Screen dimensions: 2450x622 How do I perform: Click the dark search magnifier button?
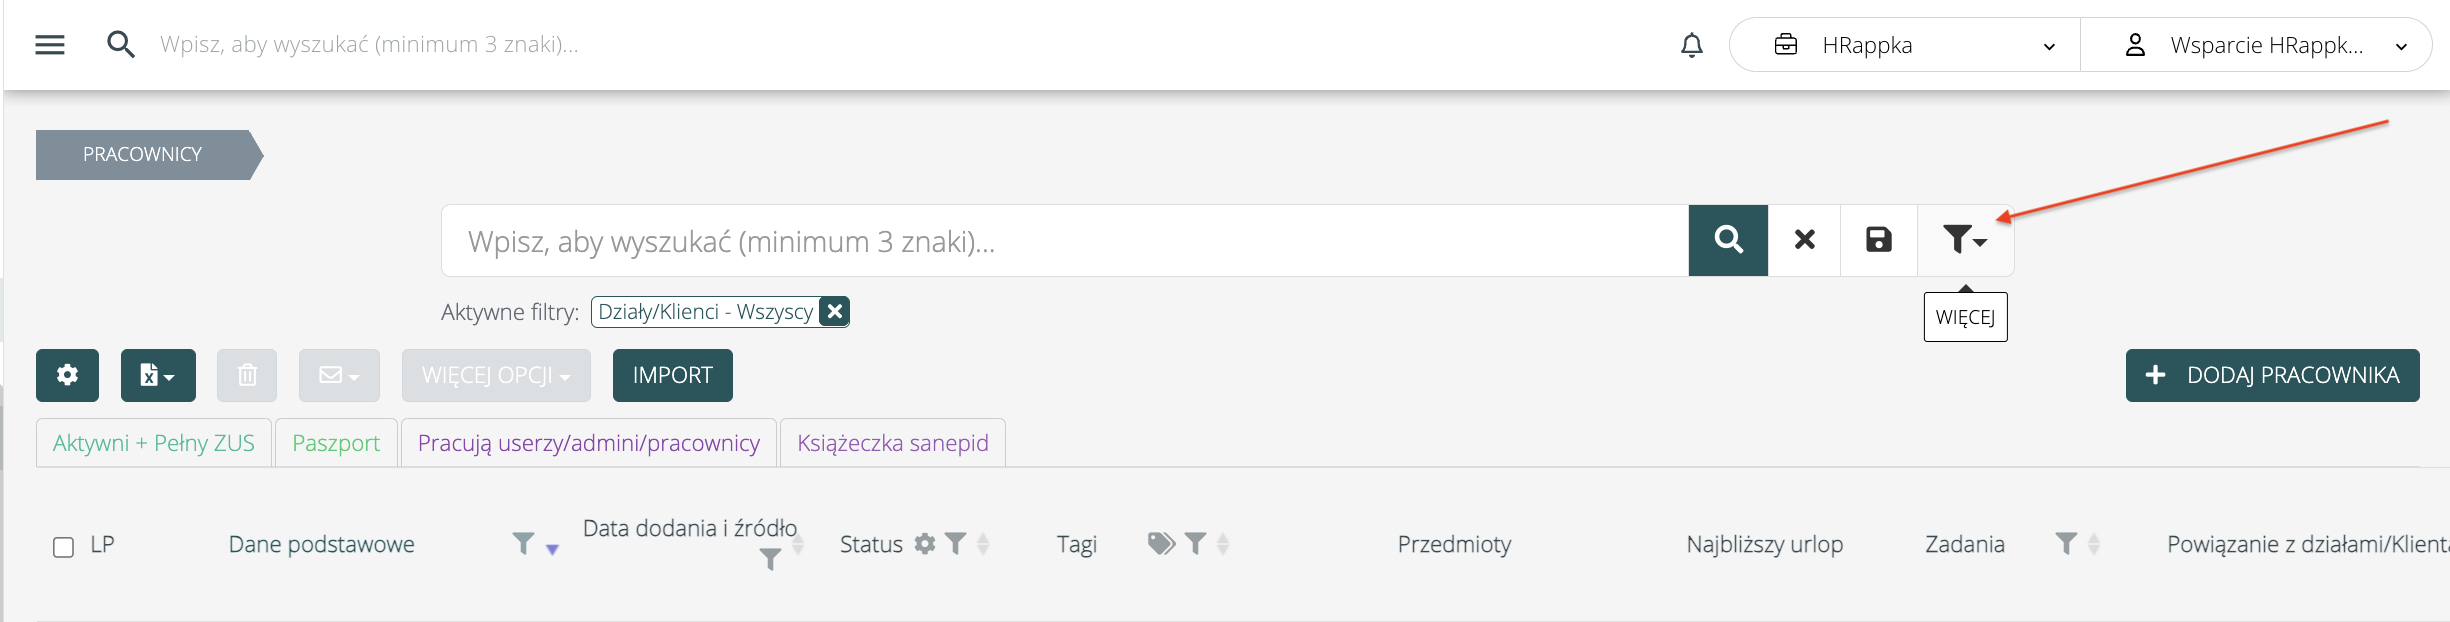1728,240
